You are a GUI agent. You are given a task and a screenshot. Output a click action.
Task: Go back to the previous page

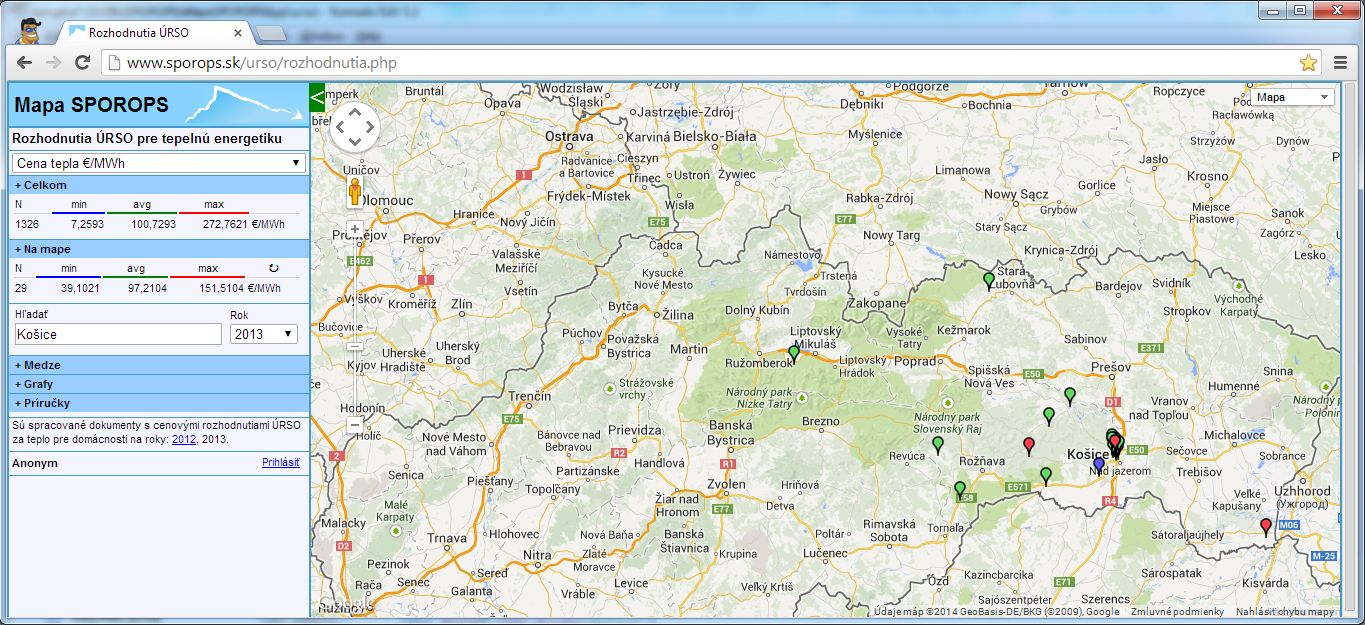point(25,63)
